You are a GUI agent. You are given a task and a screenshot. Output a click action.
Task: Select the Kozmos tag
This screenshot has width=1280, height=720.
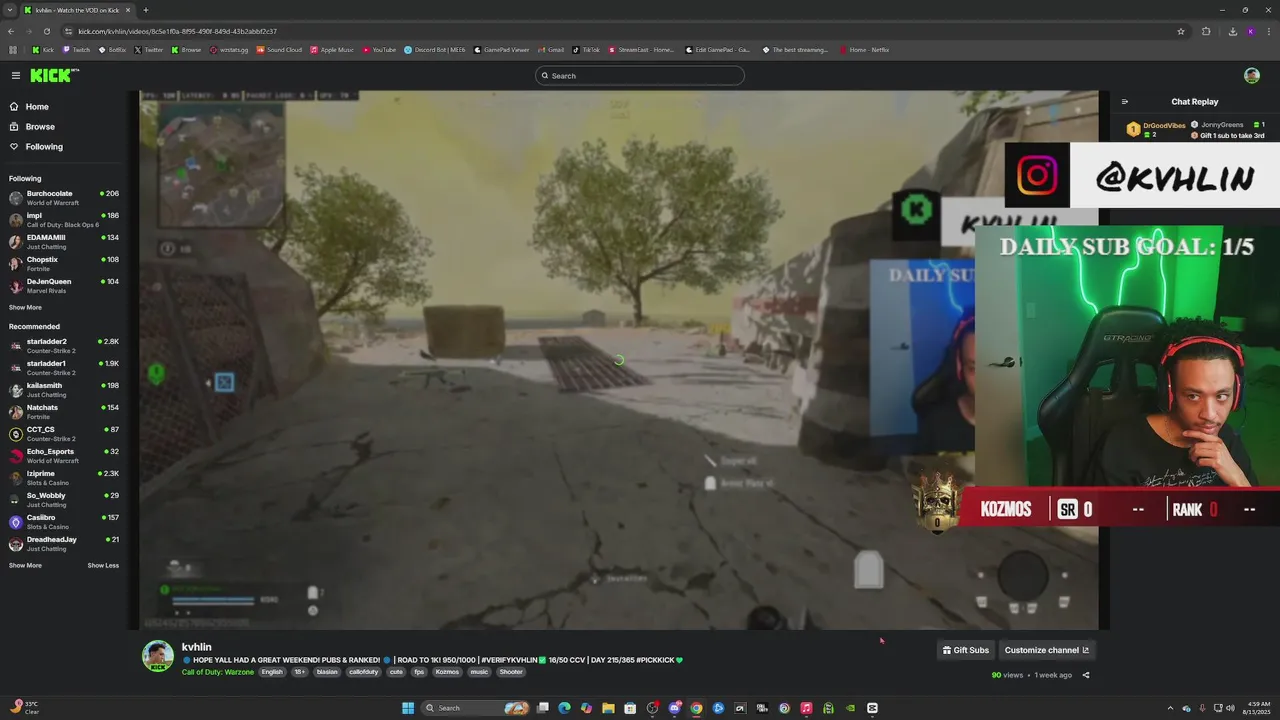[x=447, y=672]
